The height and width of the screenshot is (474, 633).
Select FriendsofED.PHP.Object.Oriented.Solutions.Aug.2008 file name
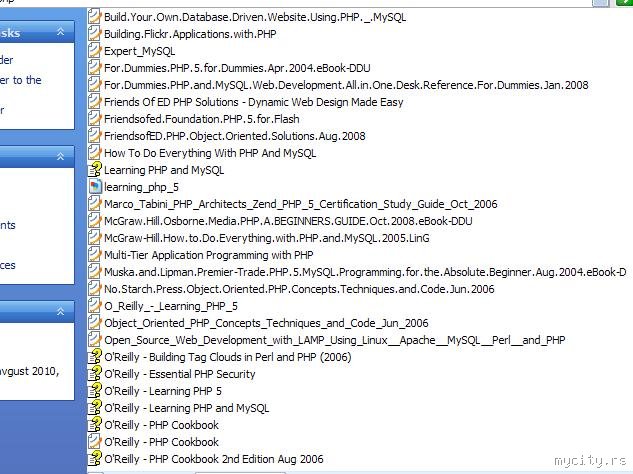coord(235,136)
